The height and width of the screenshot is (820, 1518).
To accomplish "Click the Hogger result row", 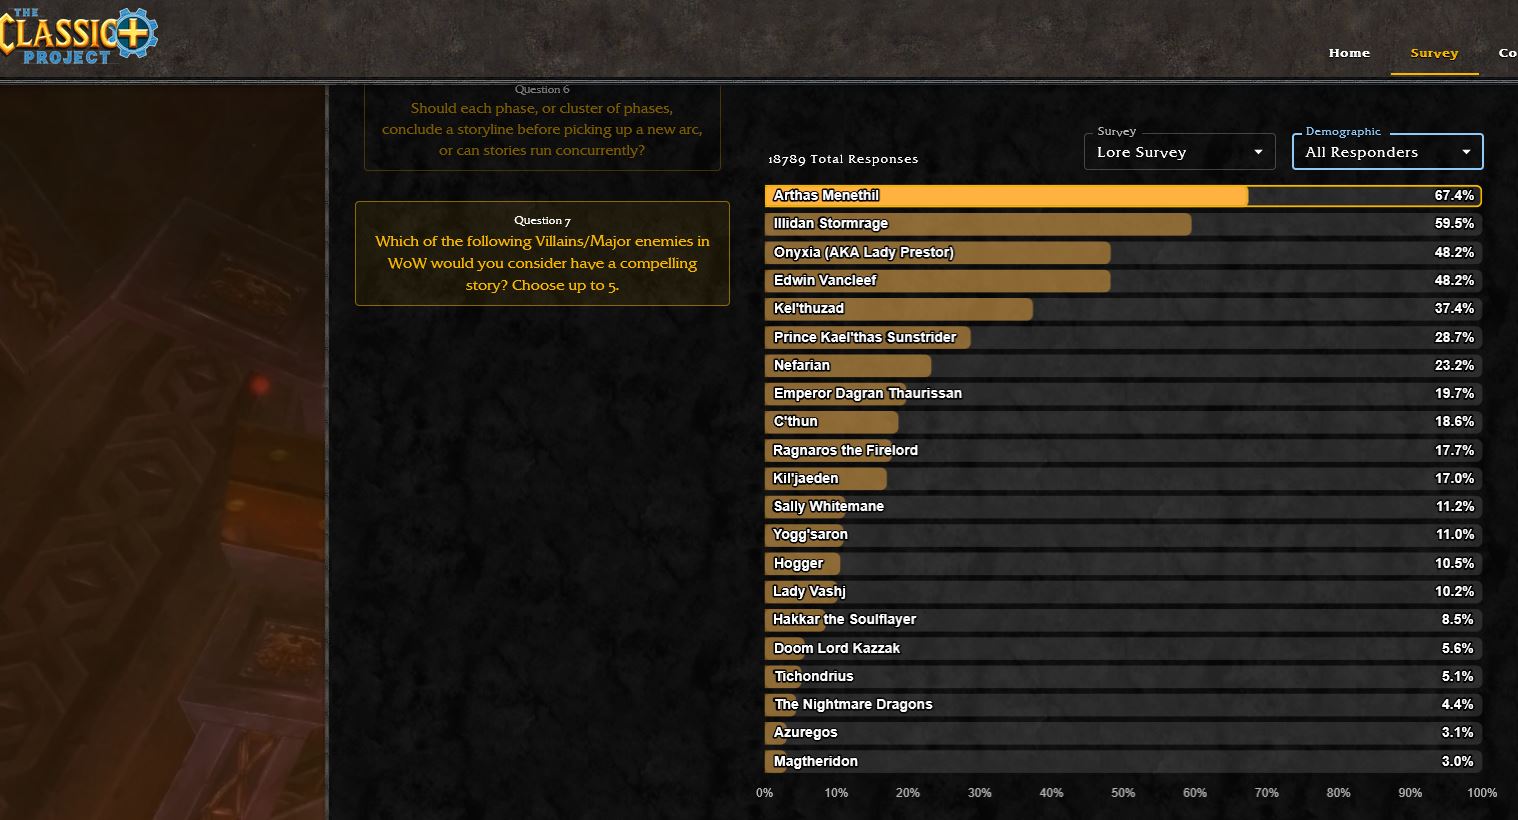I will (1123, 563).
